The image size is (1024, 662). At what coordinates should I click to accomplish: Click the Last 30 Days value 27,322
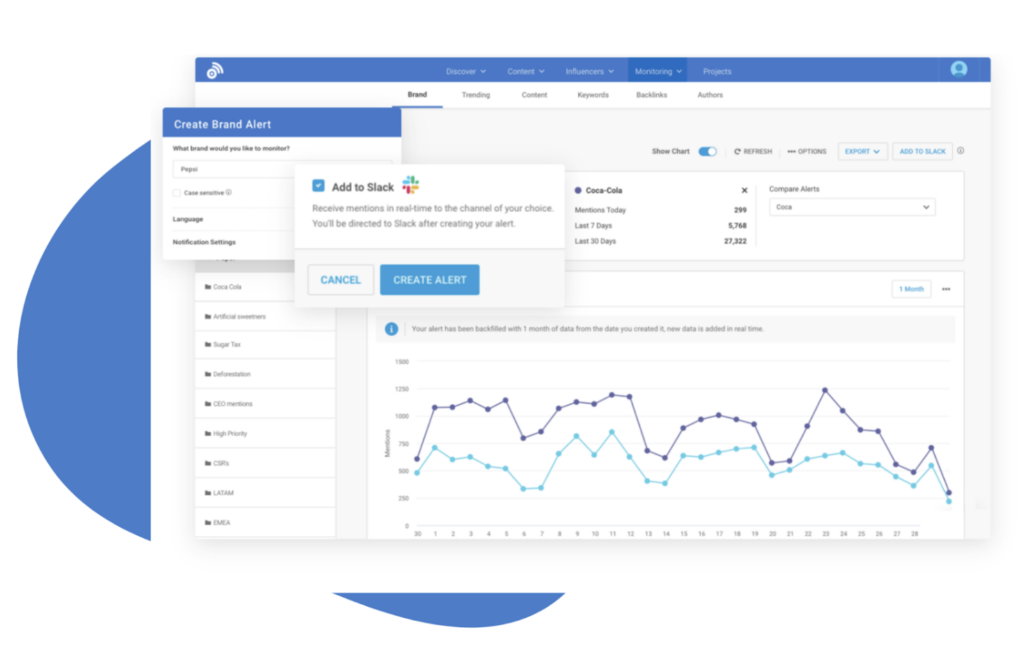[x=735, y=242]
